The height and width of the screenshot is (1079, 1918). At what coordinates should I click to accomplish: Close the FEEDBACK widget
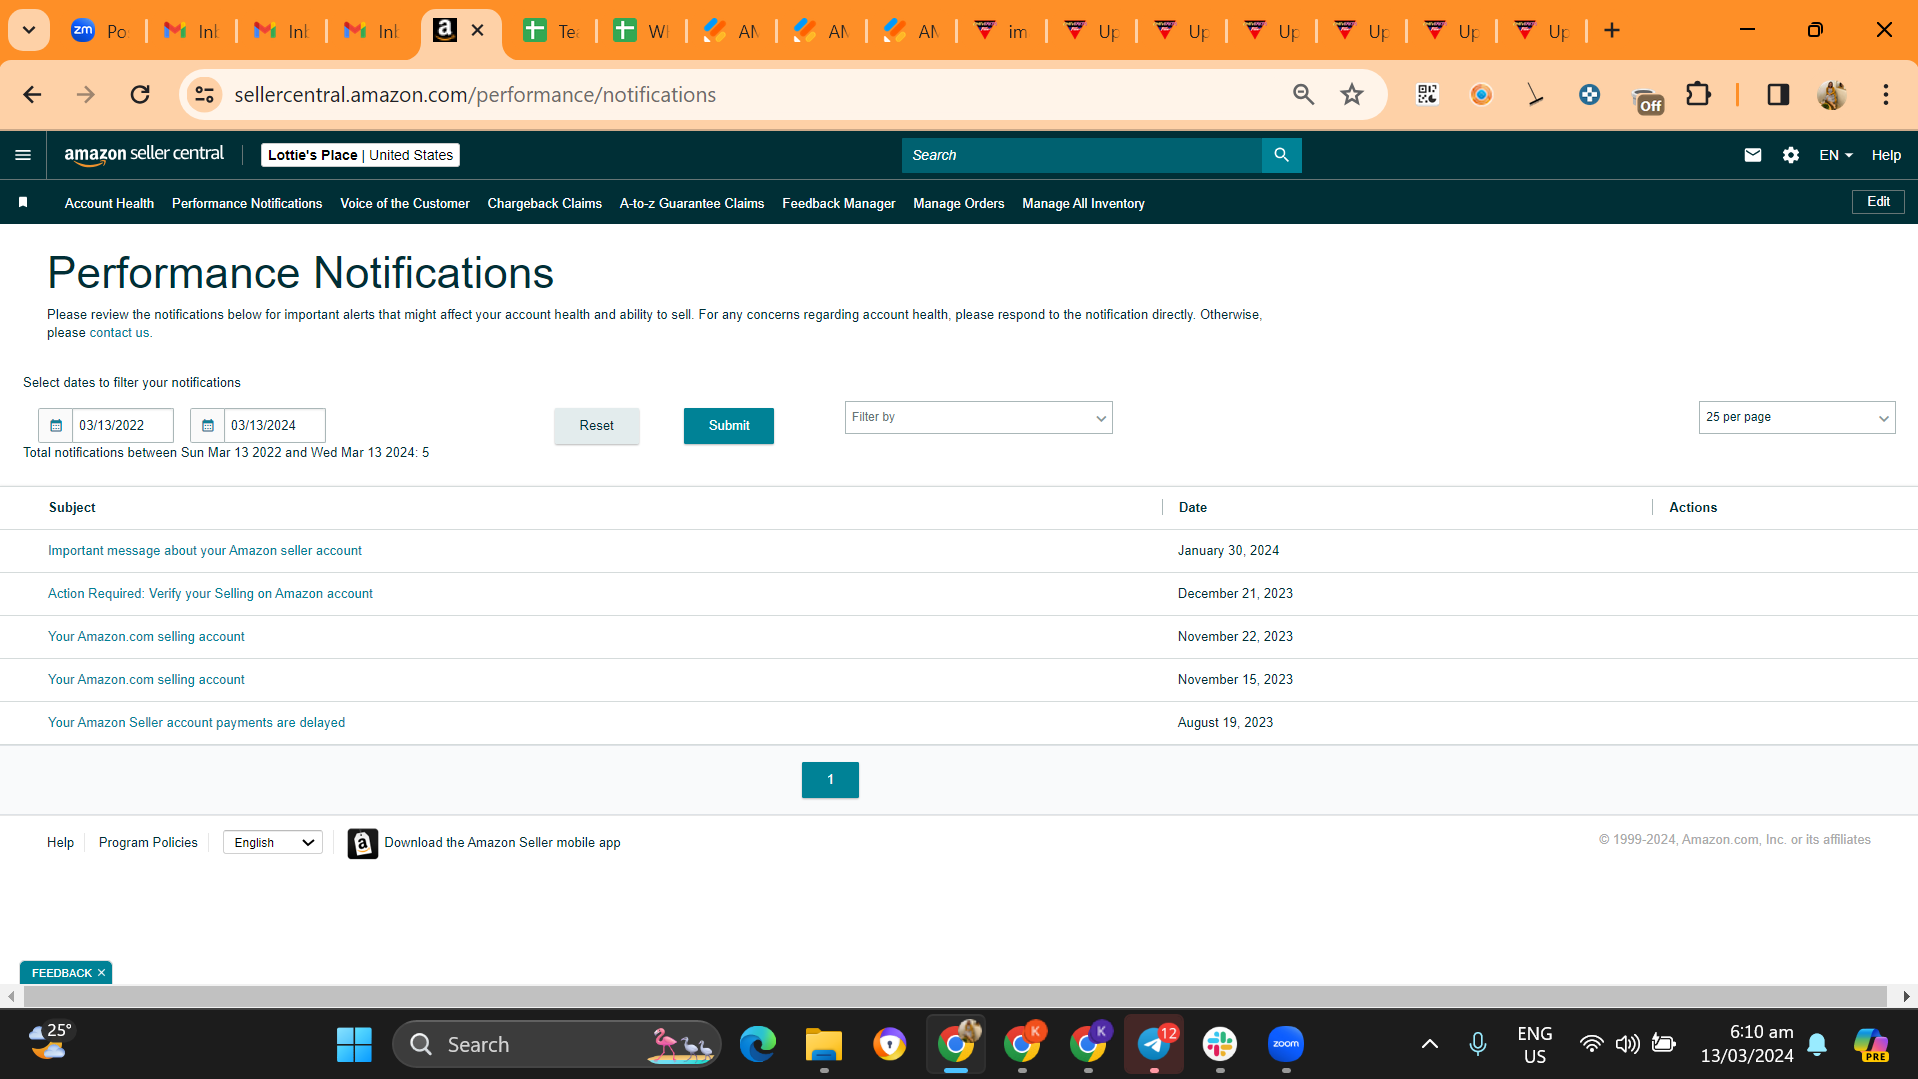click(101, 973)
